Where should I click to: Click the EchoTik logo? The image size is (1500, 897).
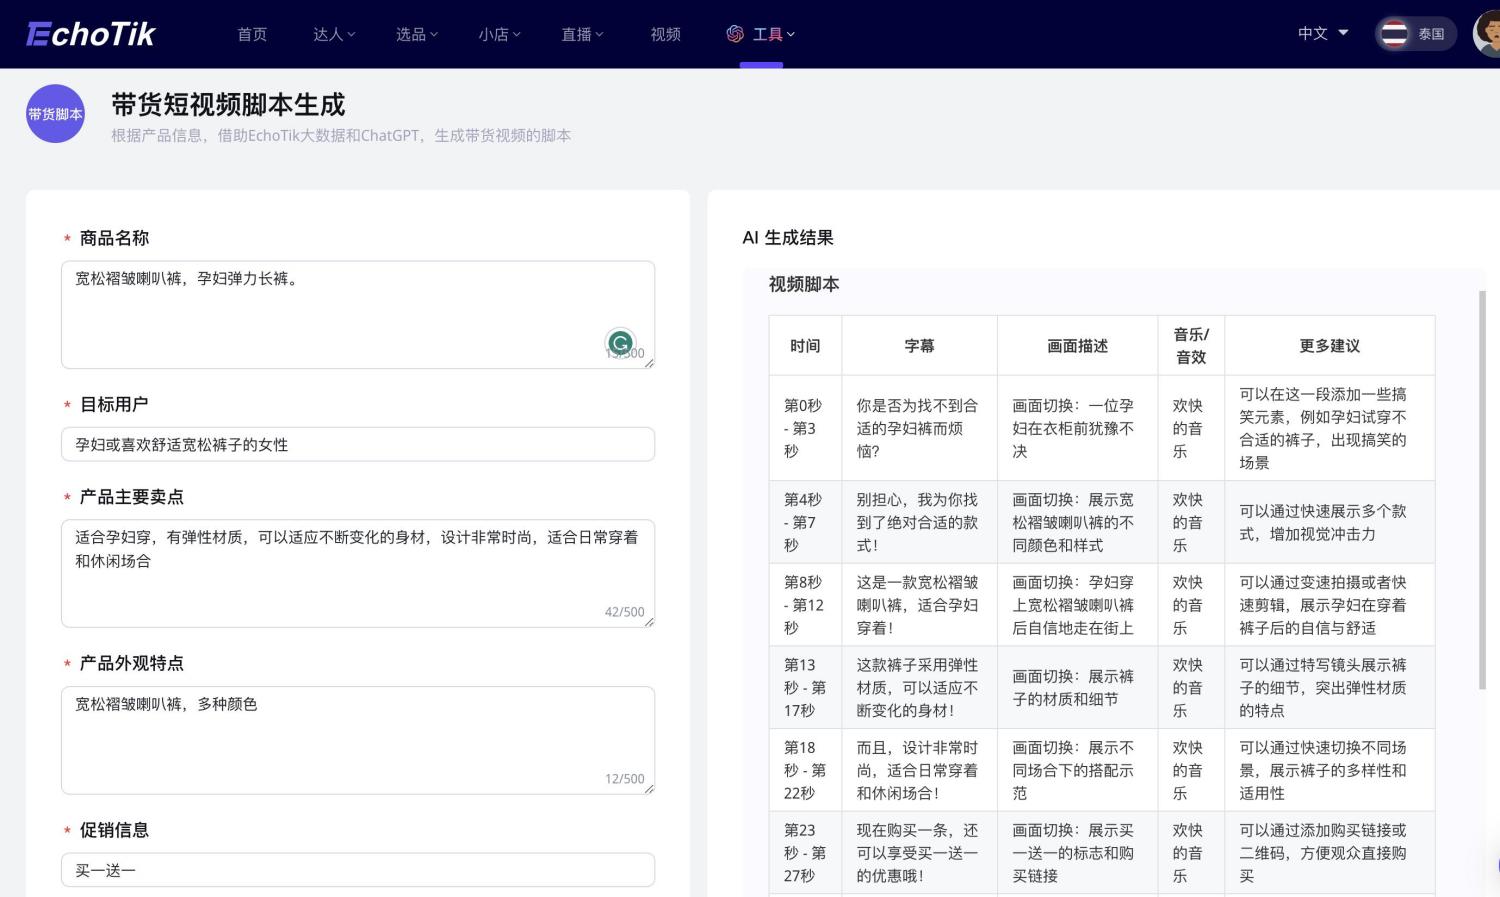point(89,33)
